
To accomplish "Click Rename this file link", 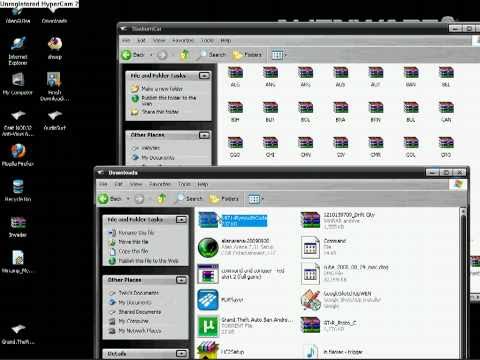I will coord(136,233).
